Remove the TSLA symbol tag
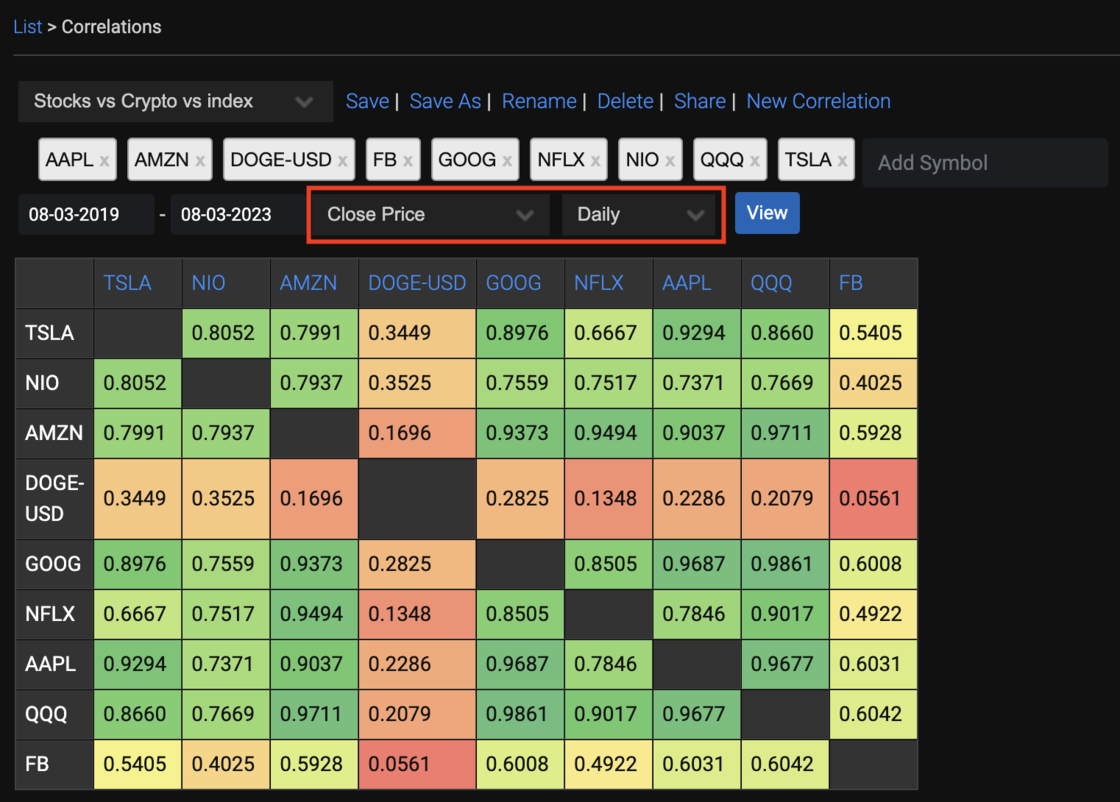This screenshot has width=1120, height=802. pyautogui.click(x=842, y=161)
